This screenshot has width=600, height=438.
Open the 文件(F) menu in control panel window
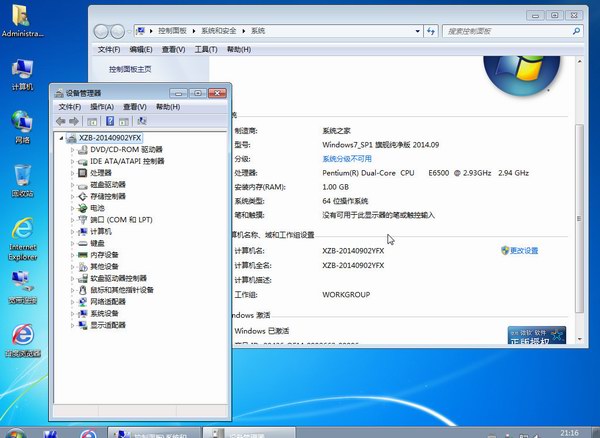[x=109, y=49]
